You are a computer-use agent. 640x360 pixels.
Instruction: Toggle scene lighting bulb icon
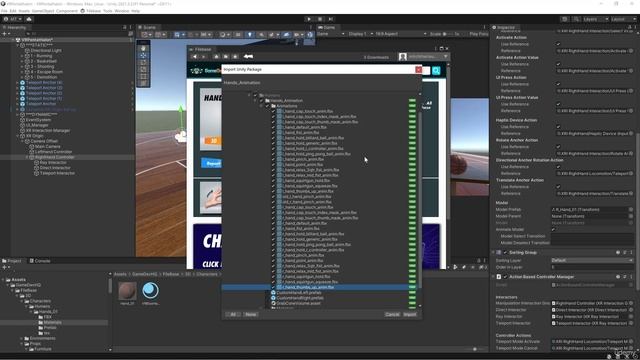tap(249, 35)
